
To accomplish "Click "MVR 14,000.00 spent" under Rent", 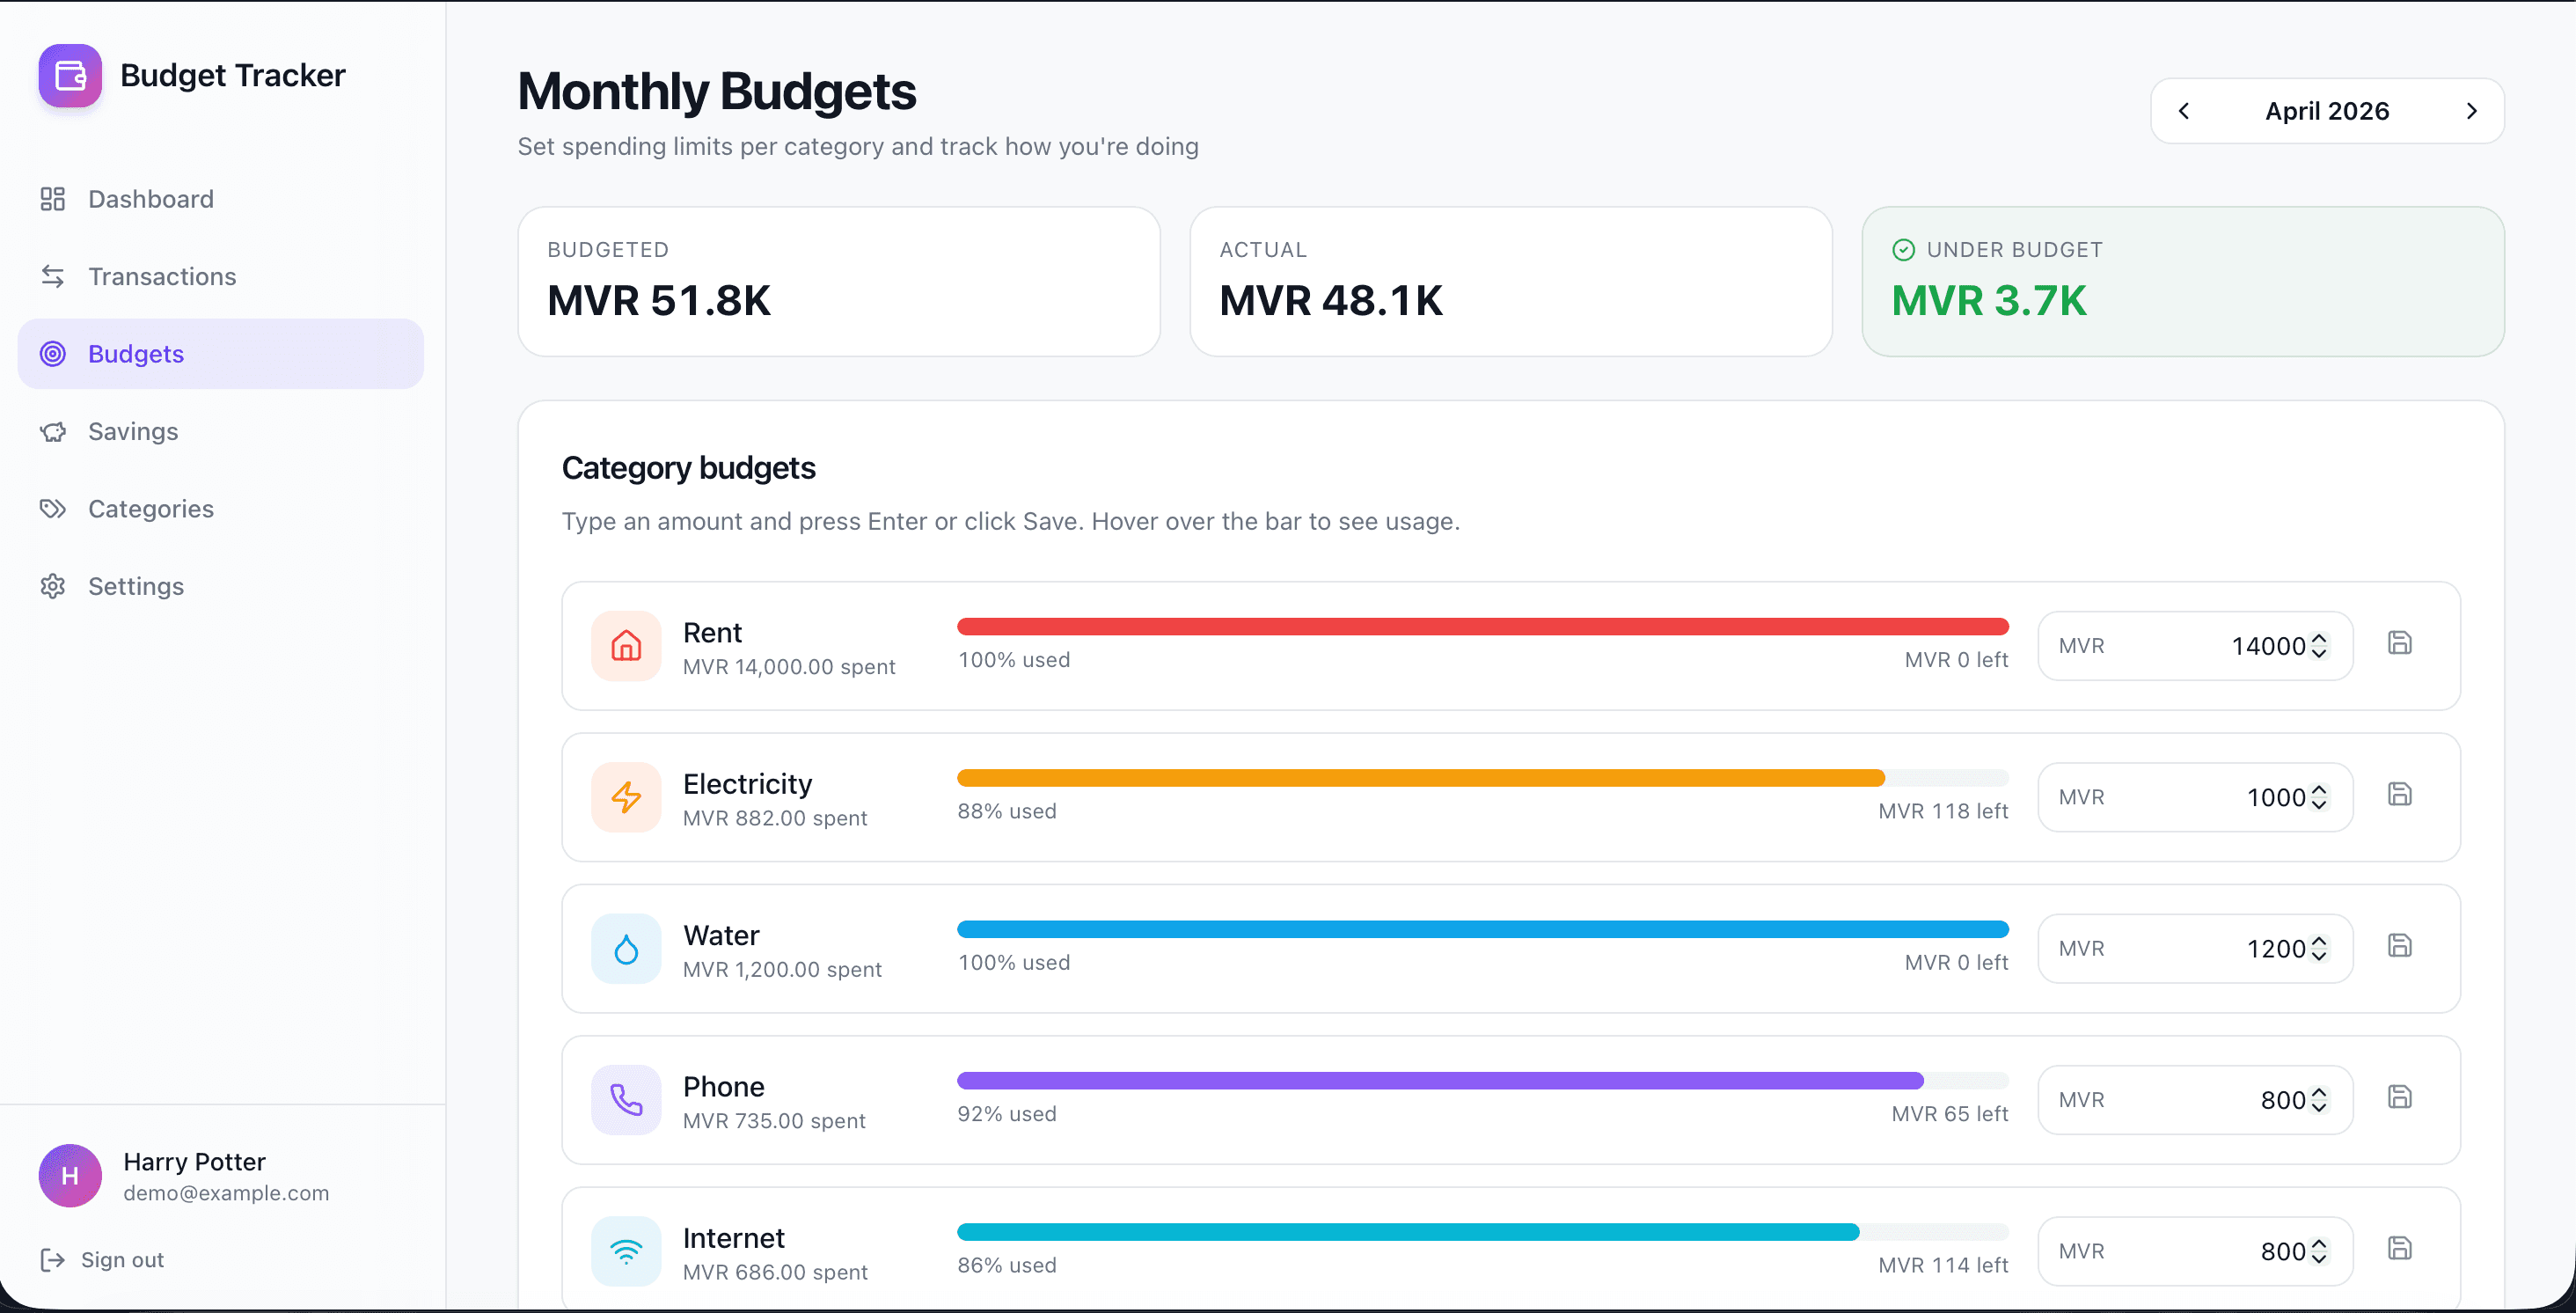I will tap(789, 667).
